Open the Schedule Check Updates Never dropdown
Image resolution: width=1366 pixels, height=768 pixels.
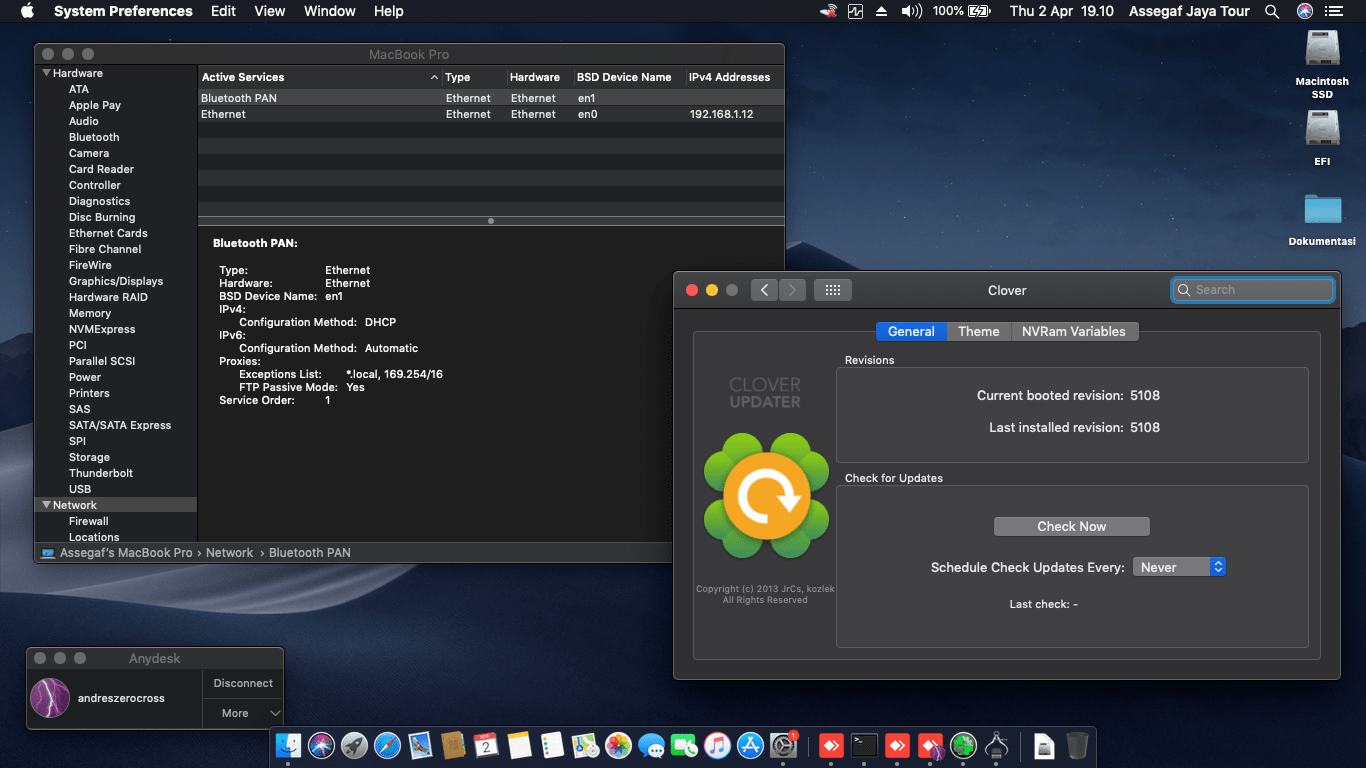(x=1179, y=567)
